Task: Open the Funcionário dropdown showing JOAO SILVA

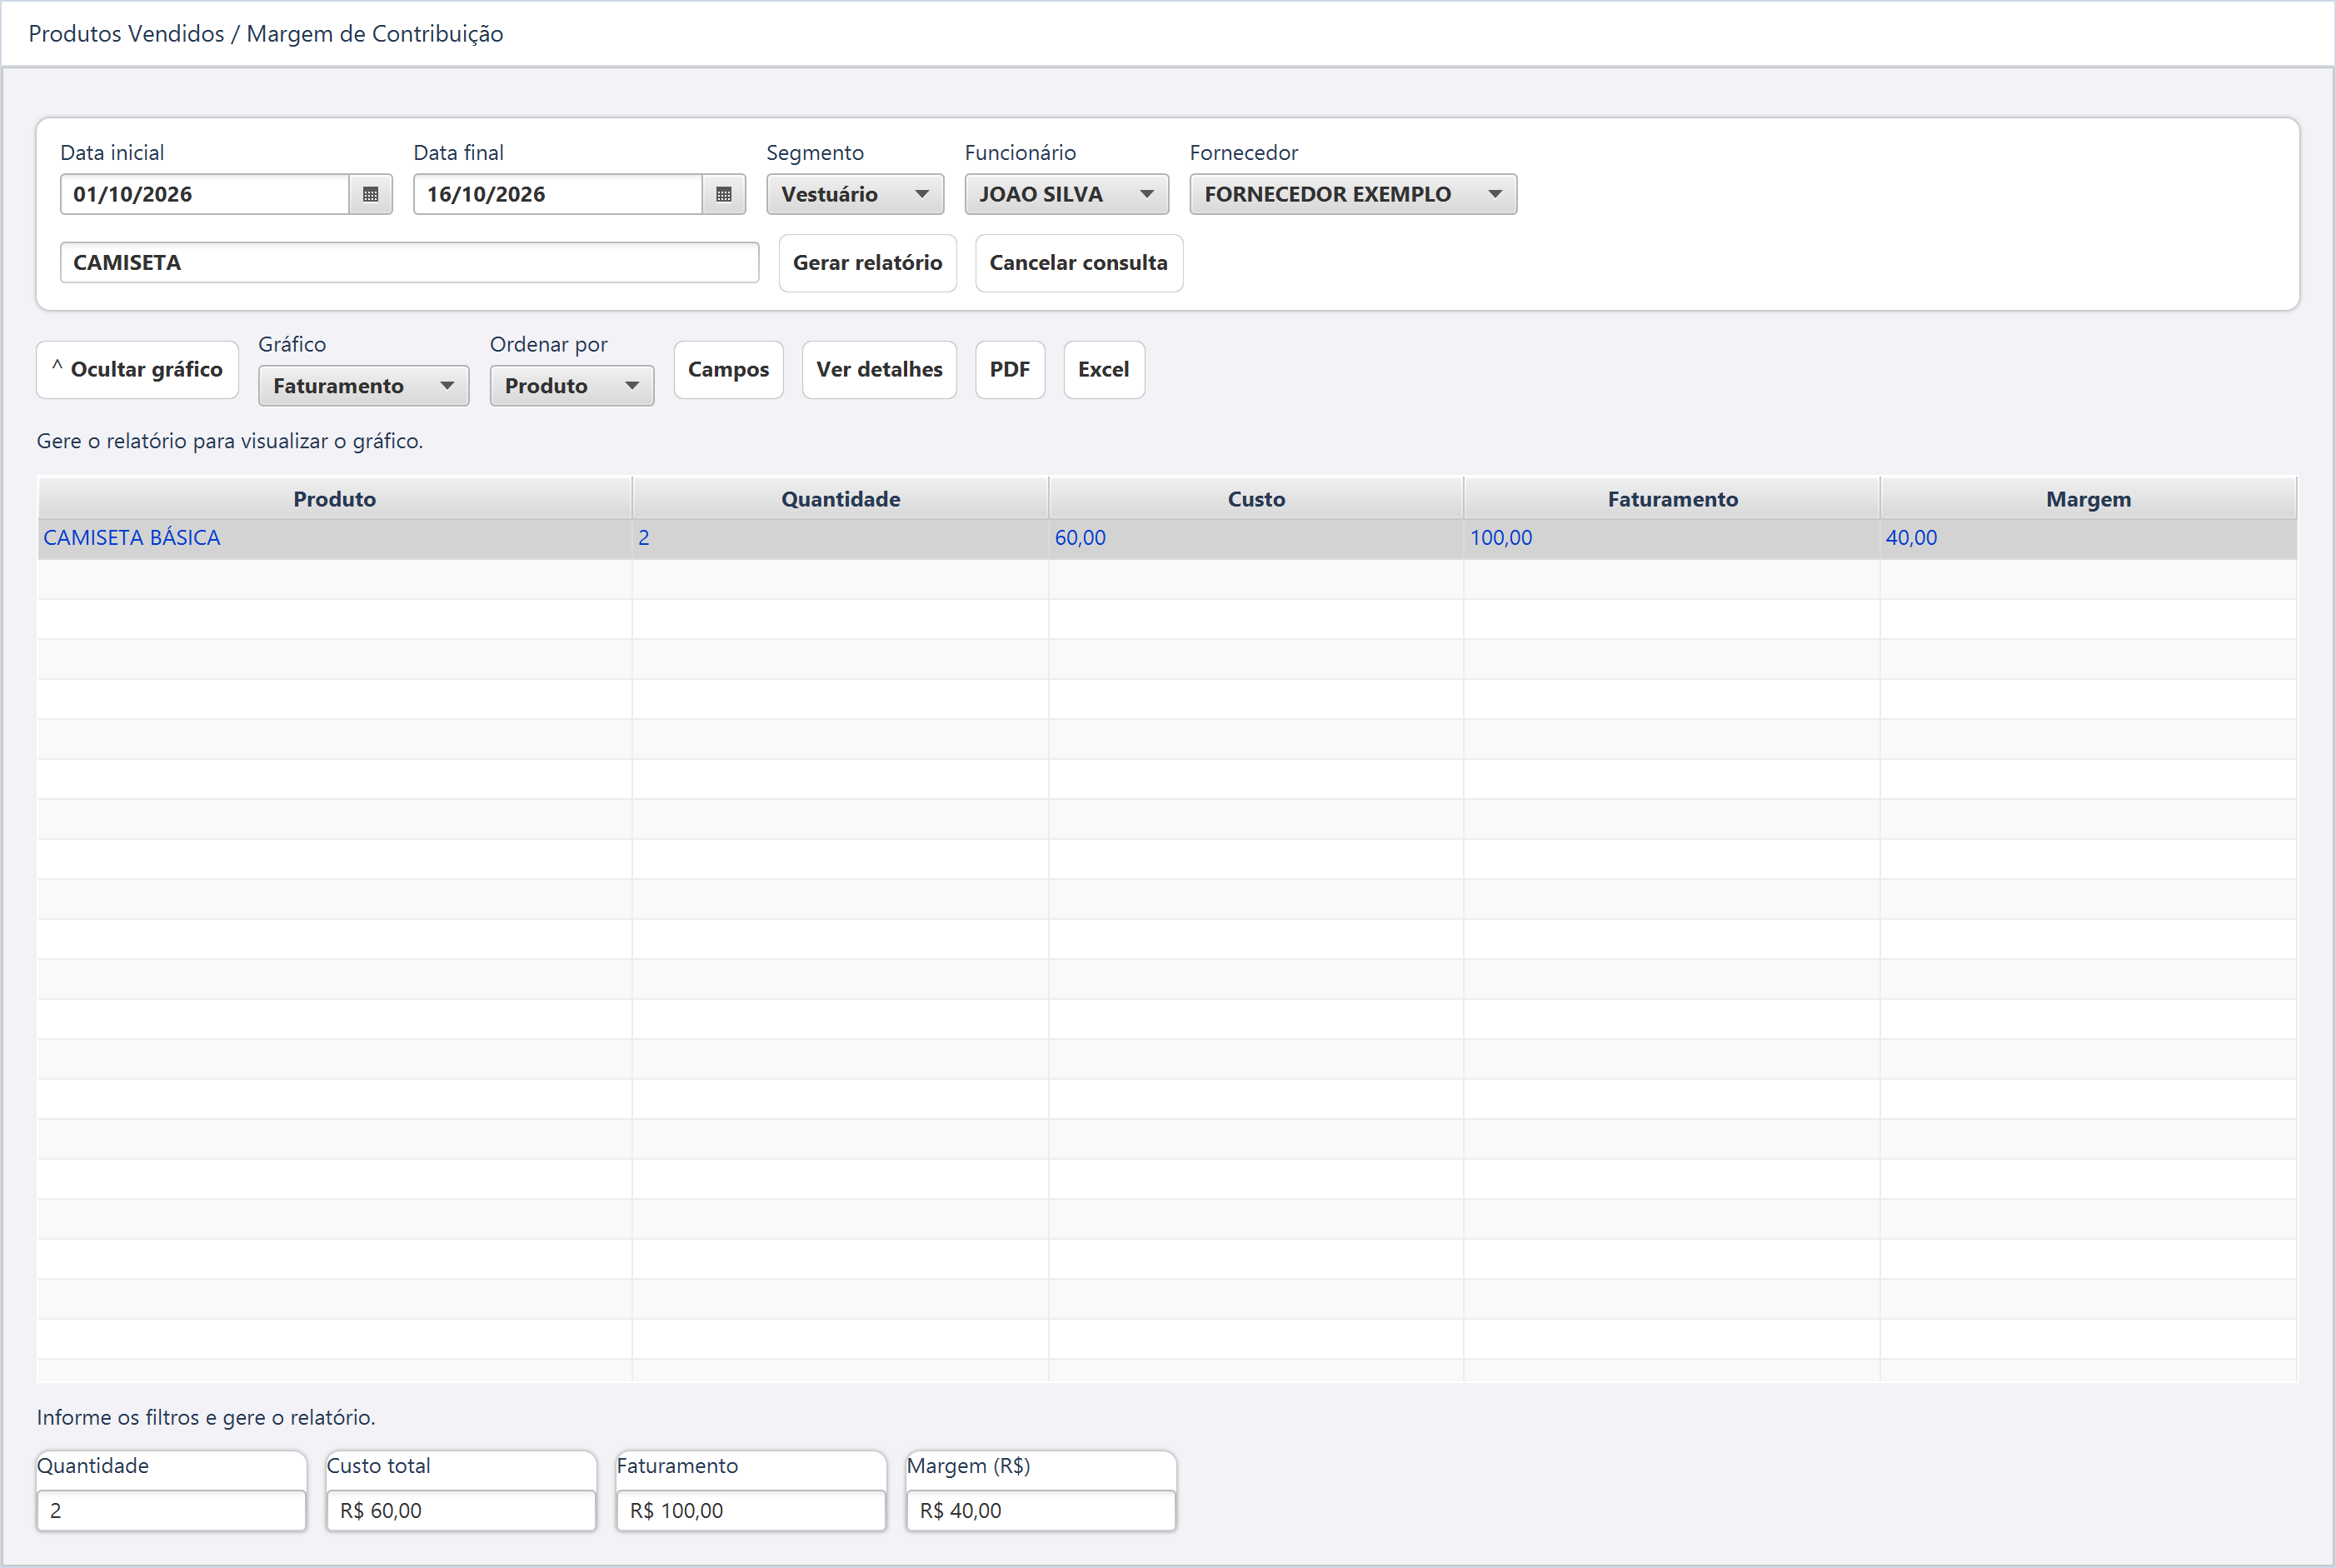Action: (1066, 194)
